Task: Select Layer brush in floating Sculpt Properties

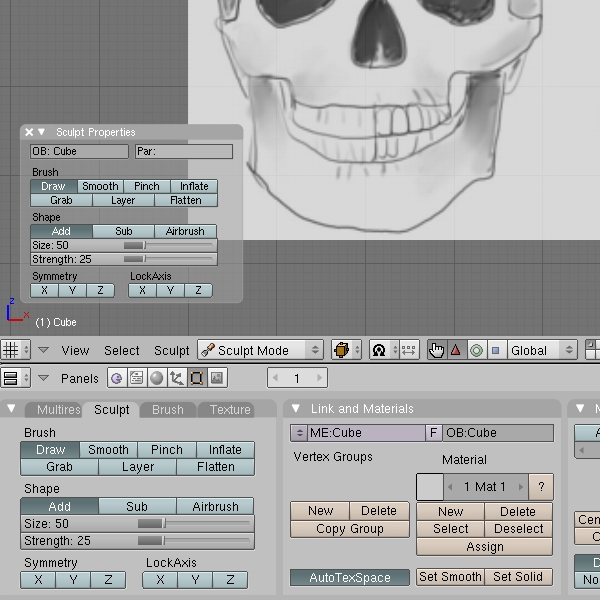Action: pos(123,200)
